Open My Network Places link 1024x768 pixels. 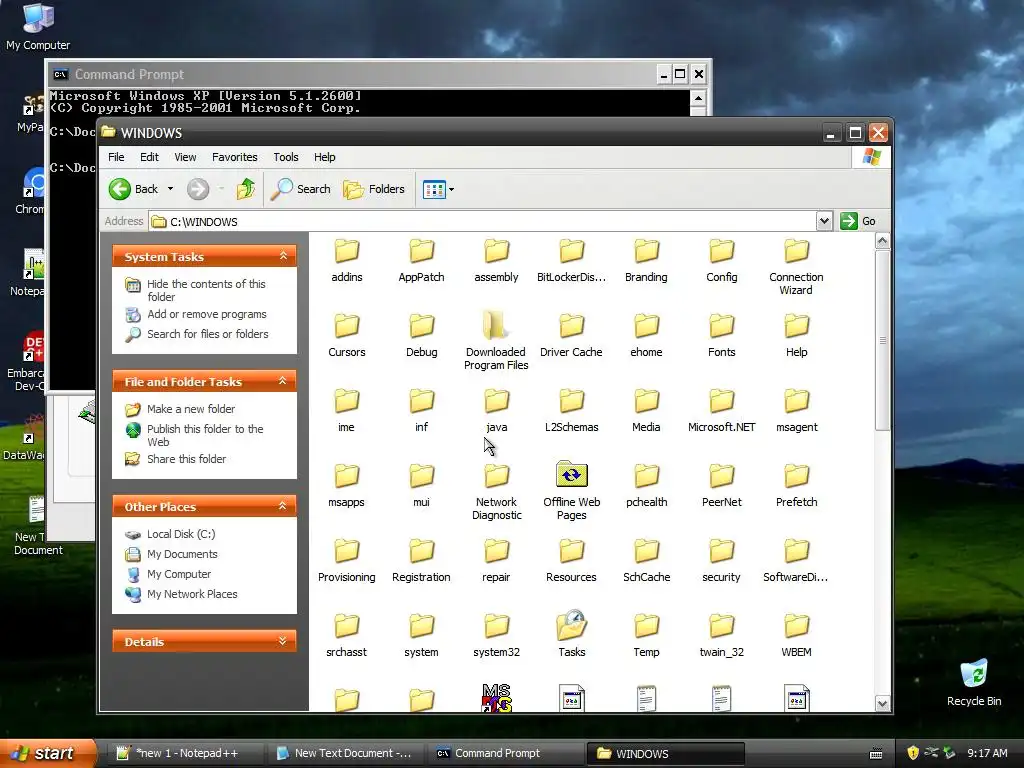point(192,594)
